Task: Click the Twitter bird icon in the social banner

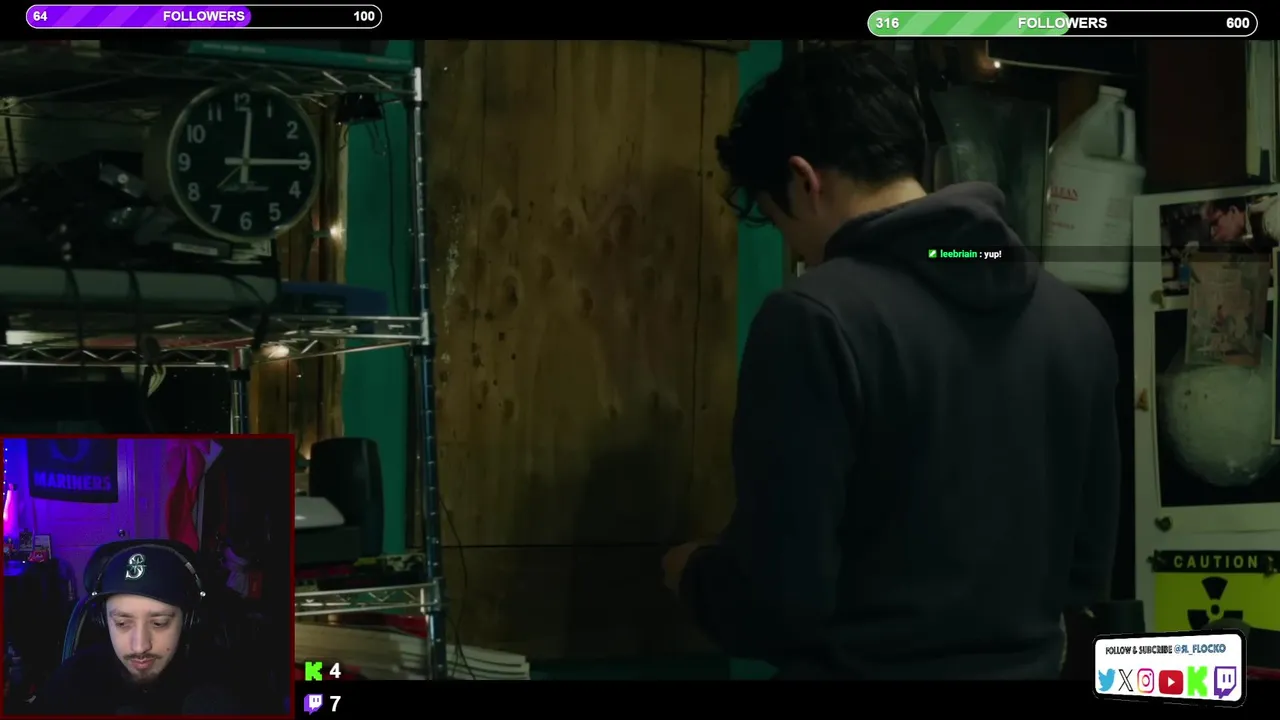Action: click(1106, 682)
